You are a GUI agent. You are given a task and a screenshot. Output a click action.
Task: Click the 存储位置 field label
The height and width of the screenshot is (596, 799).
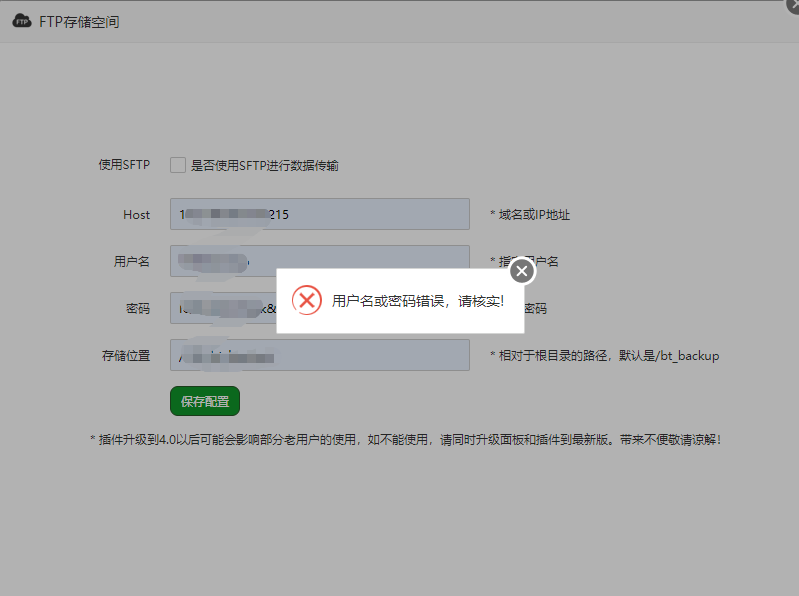(126, 355)
